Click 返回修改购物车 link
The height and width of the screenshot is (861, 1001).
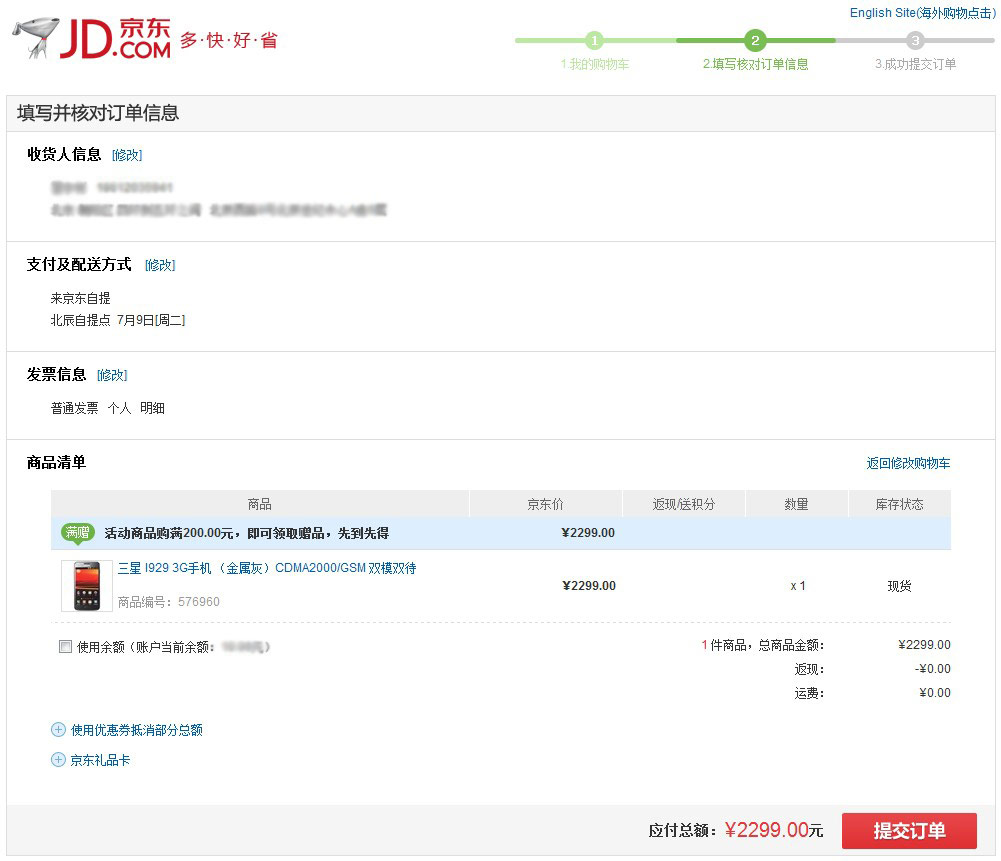[908, 463]
